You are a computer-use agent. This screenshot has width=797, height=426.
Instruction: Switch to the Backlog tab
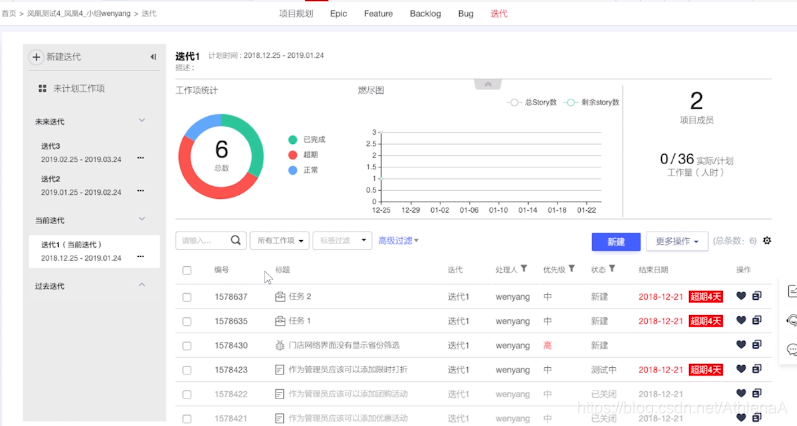pos(425,14)
